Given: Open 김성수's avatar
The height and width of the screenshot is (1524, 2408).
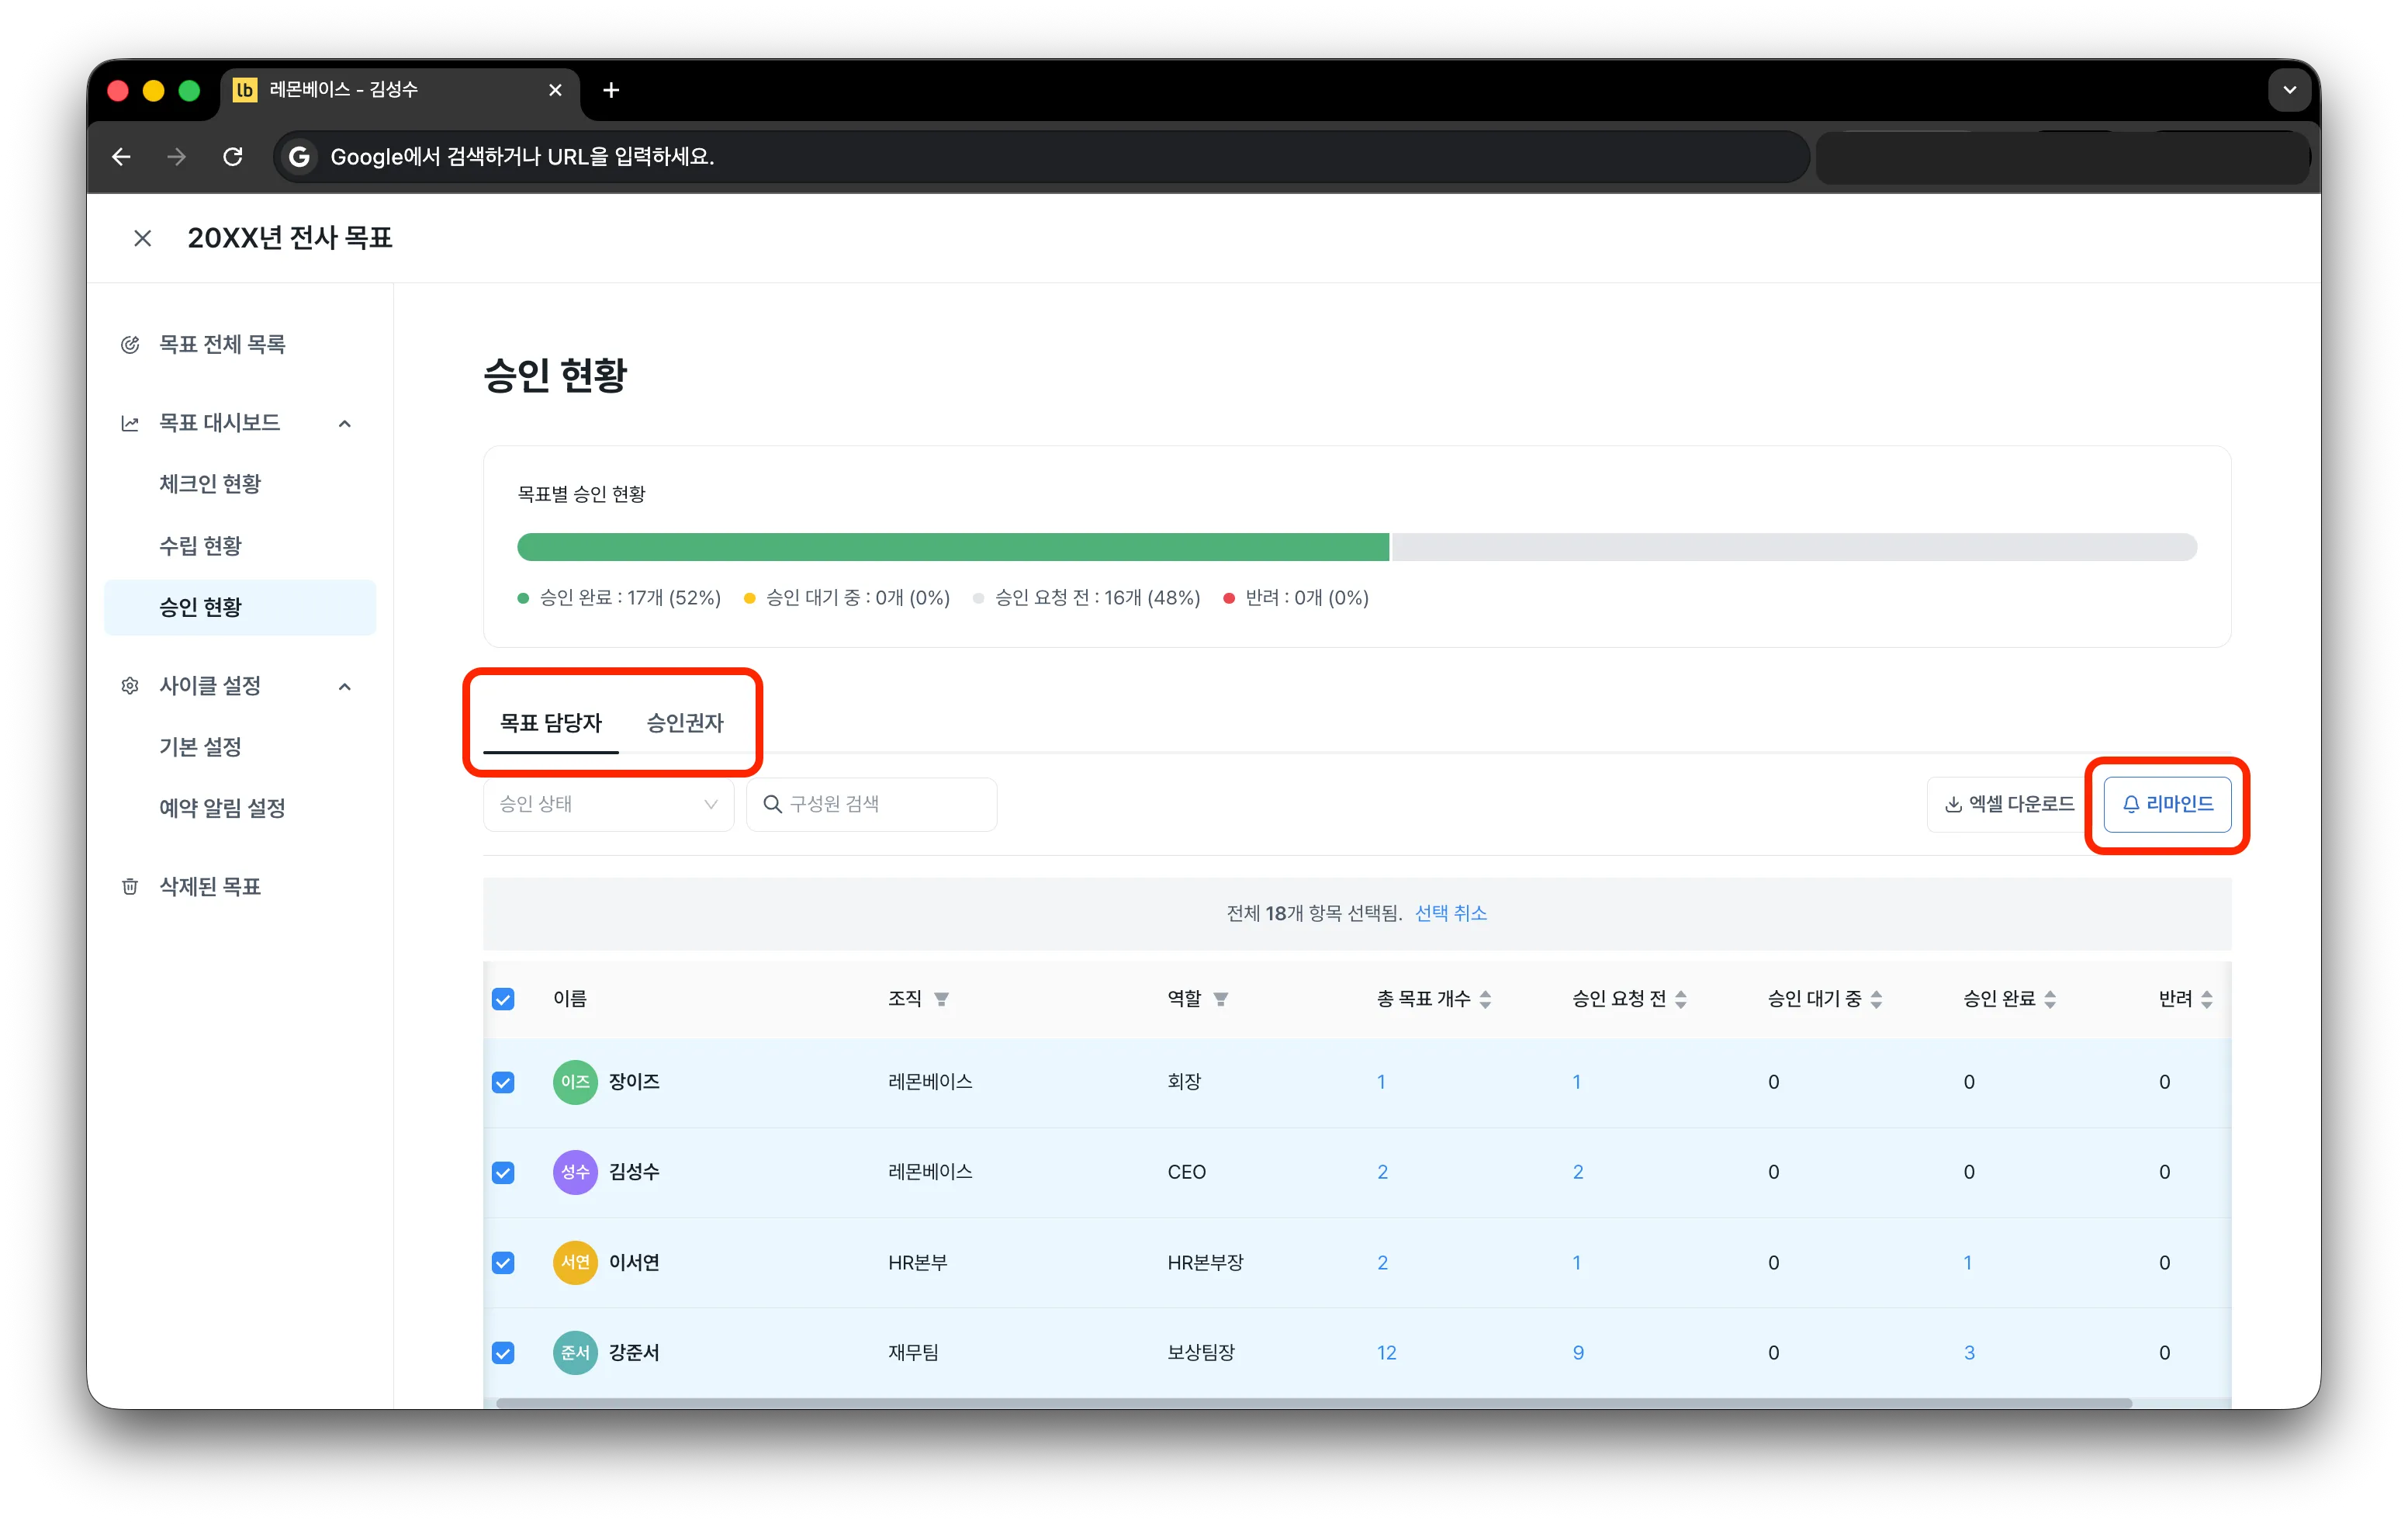Looking at the screenshot, I should point(575,1172).
